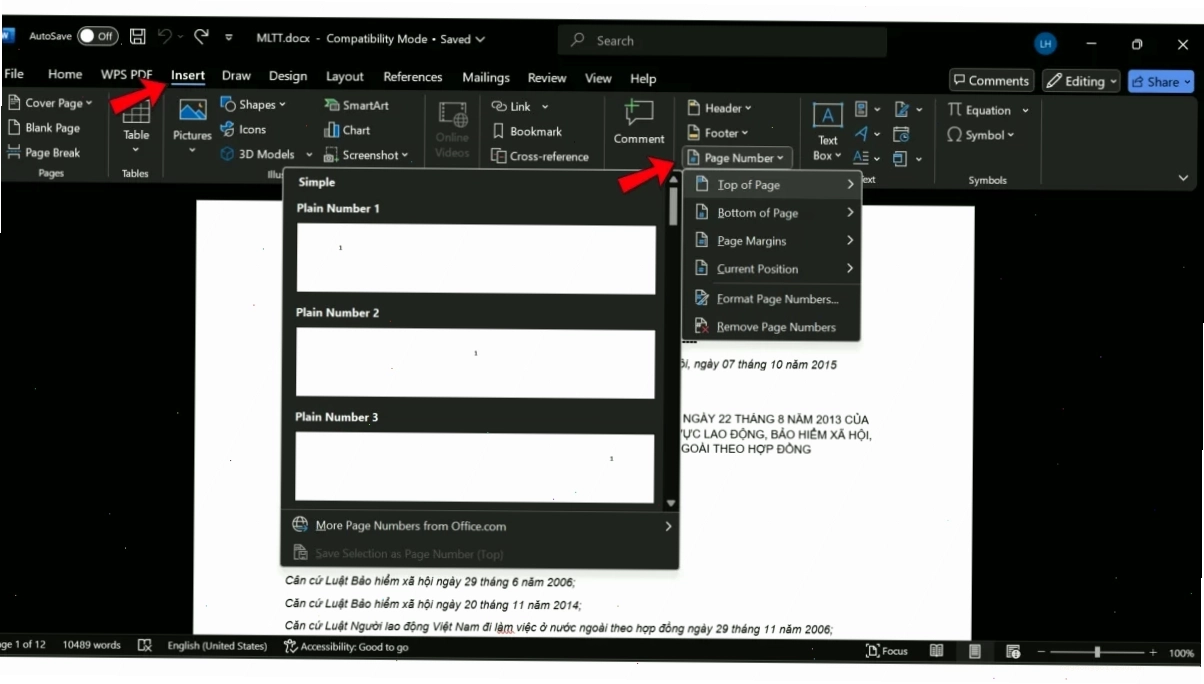Open the Cover Page dropdown
Screen dimensions: 1204x684
tap(49, 103)
